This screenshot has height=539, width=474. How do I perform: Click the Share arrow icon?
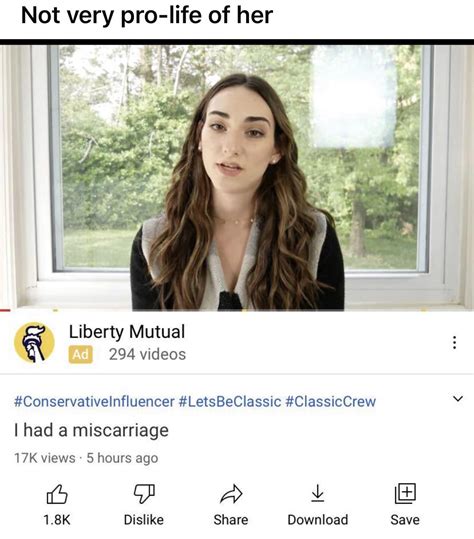click(231, 494)
